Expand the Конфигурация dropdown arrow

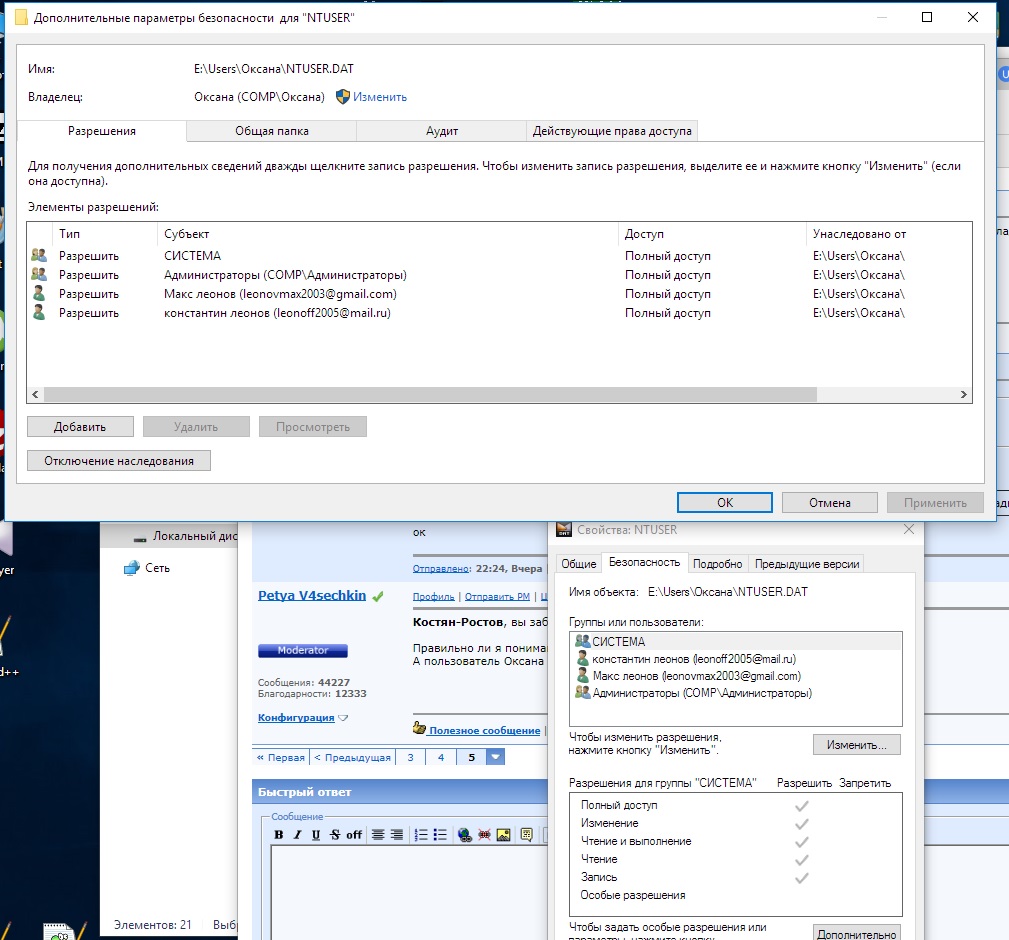pyautogui.click(x=343, y=718)
